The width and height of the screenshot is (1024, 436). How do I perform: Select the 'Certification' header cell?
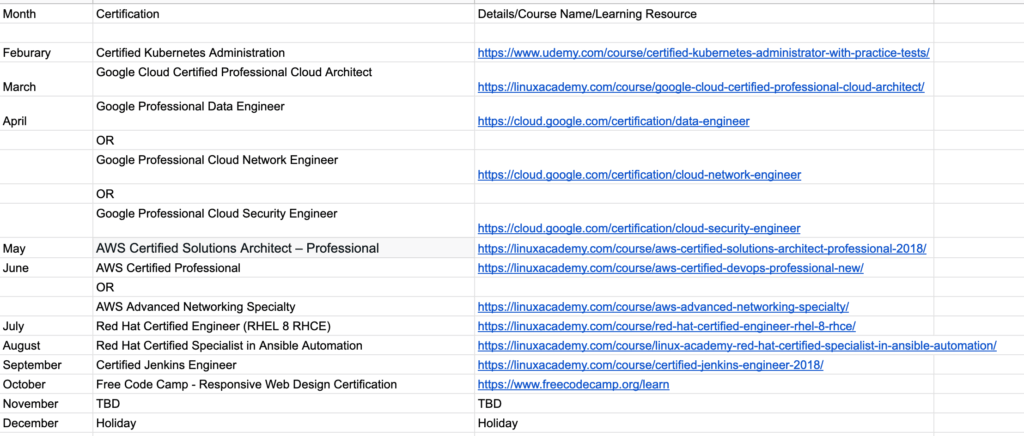(x=283, y=14)
